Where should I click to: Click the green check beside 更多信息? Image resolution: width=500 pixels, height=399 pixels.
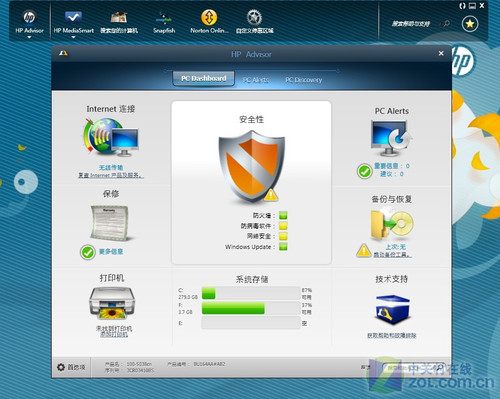88,252
